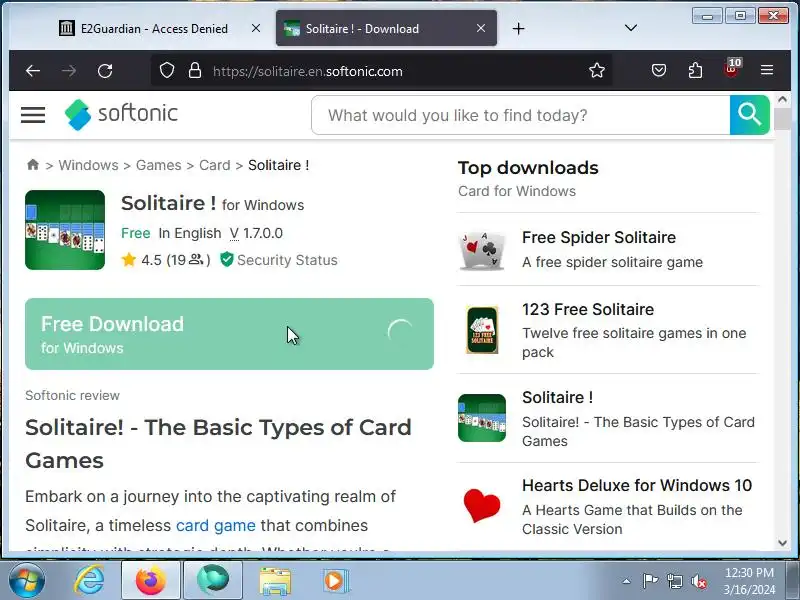
Task: Click the blue search magnifier button
Action: point(749,115)
